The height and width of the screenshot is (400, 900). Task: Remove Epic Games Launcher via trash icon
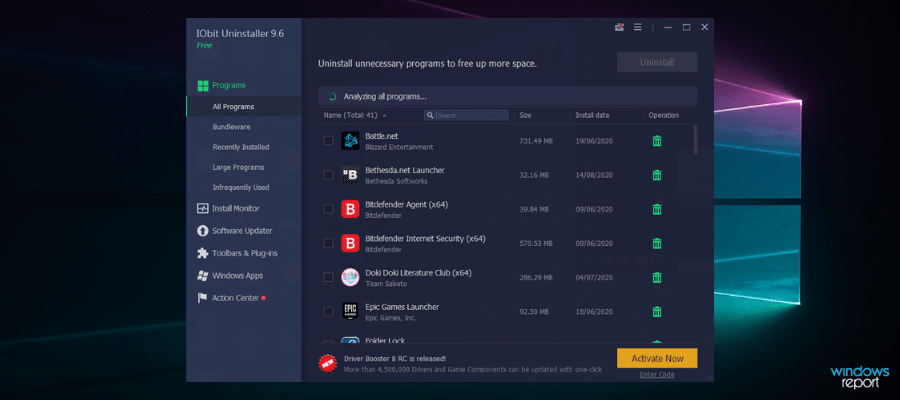coord(657,312)
